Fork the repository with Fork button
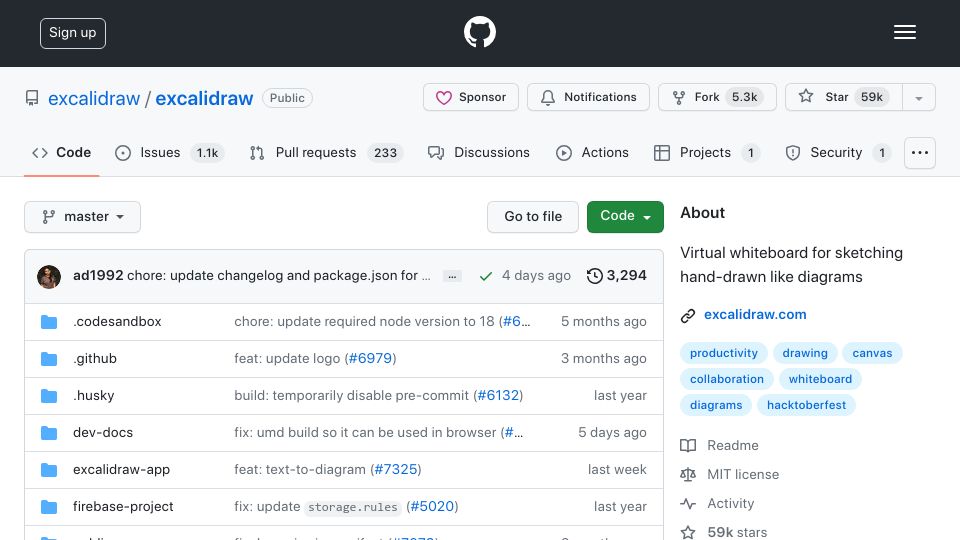Screen dimensions: 960x540 [717, 97]
